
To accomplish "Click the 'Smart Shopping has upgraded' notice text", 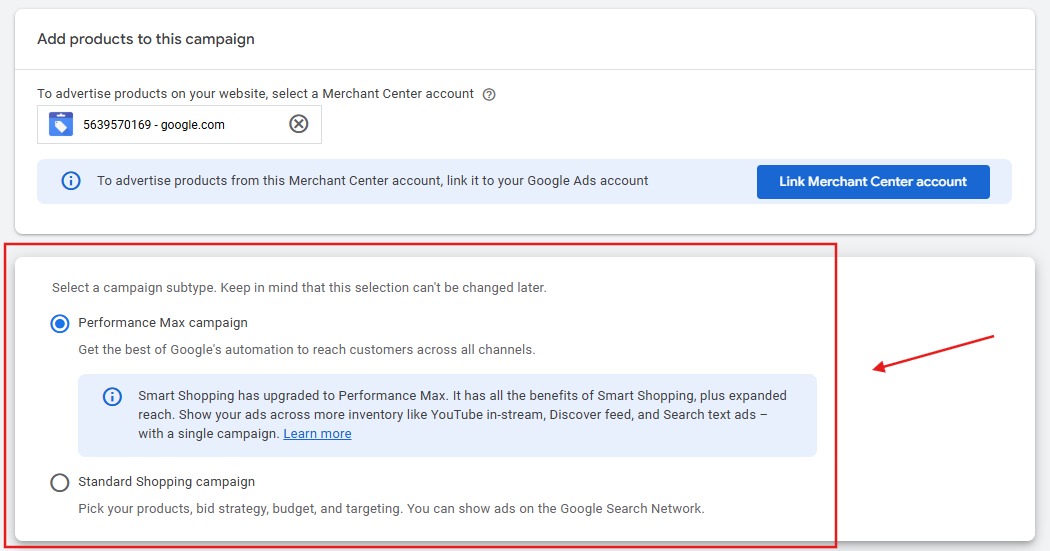I will pos(462,414).
